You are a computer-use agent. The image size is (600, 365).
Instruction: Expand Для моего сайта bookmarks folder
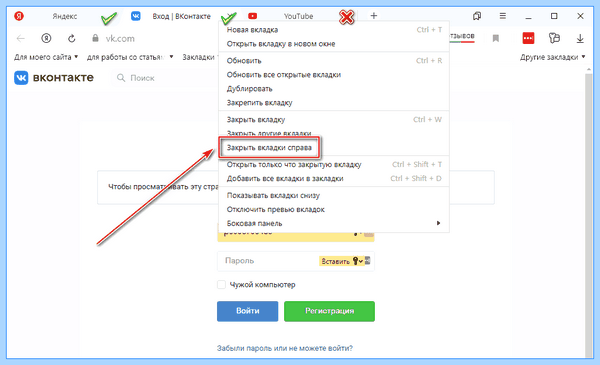[46, 57]
